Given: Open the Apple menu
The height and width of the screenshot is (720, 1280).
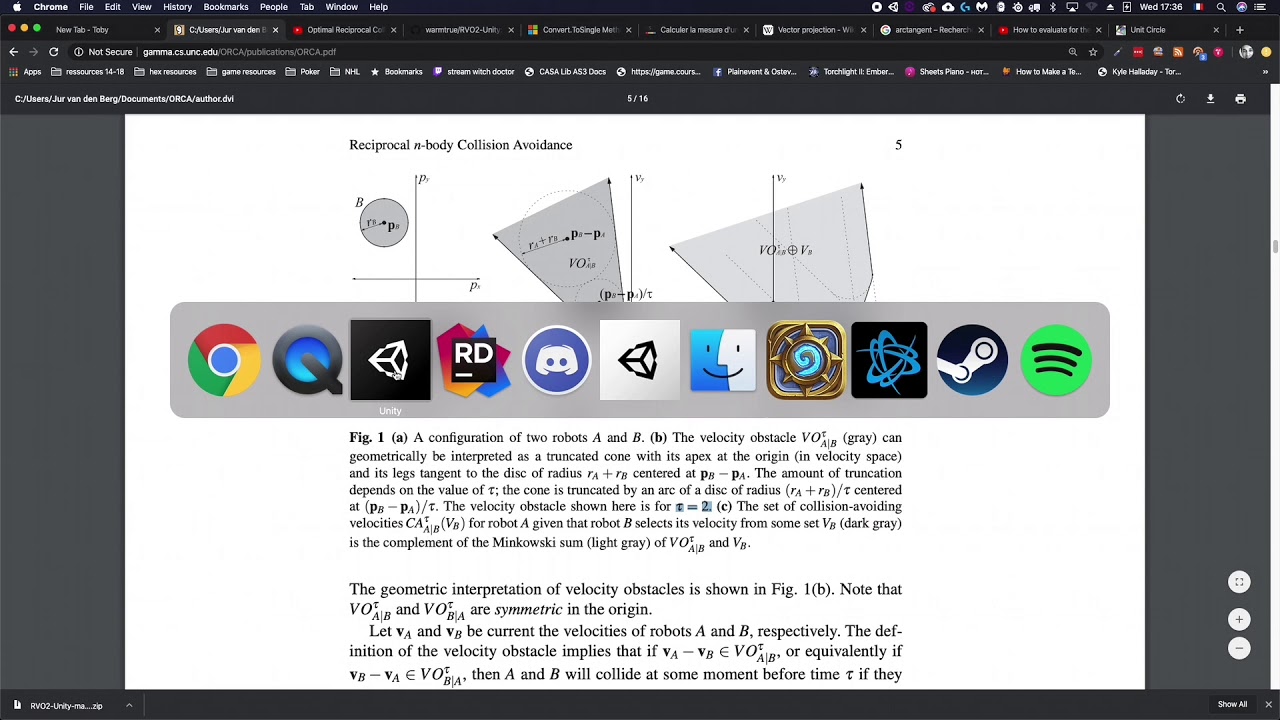Looking at the screenshot, I should [17, 7].
